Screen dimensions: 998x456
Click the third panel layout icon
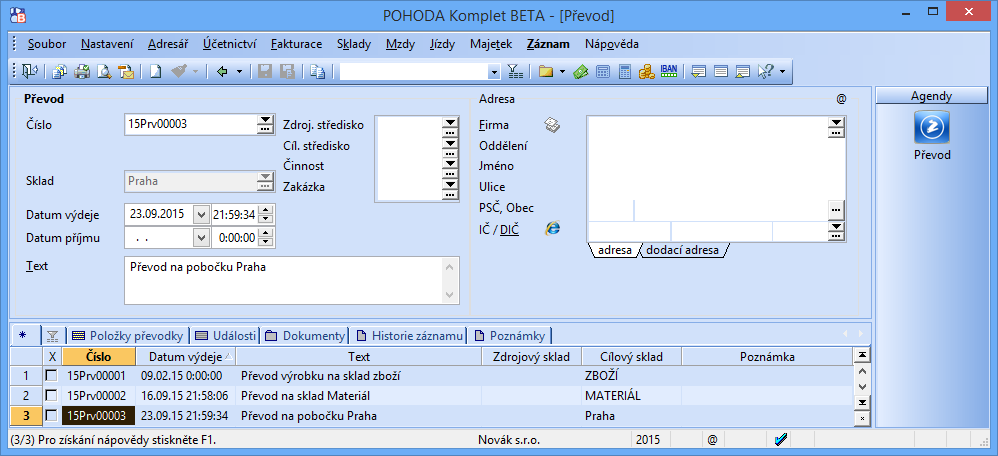[743, 72]
